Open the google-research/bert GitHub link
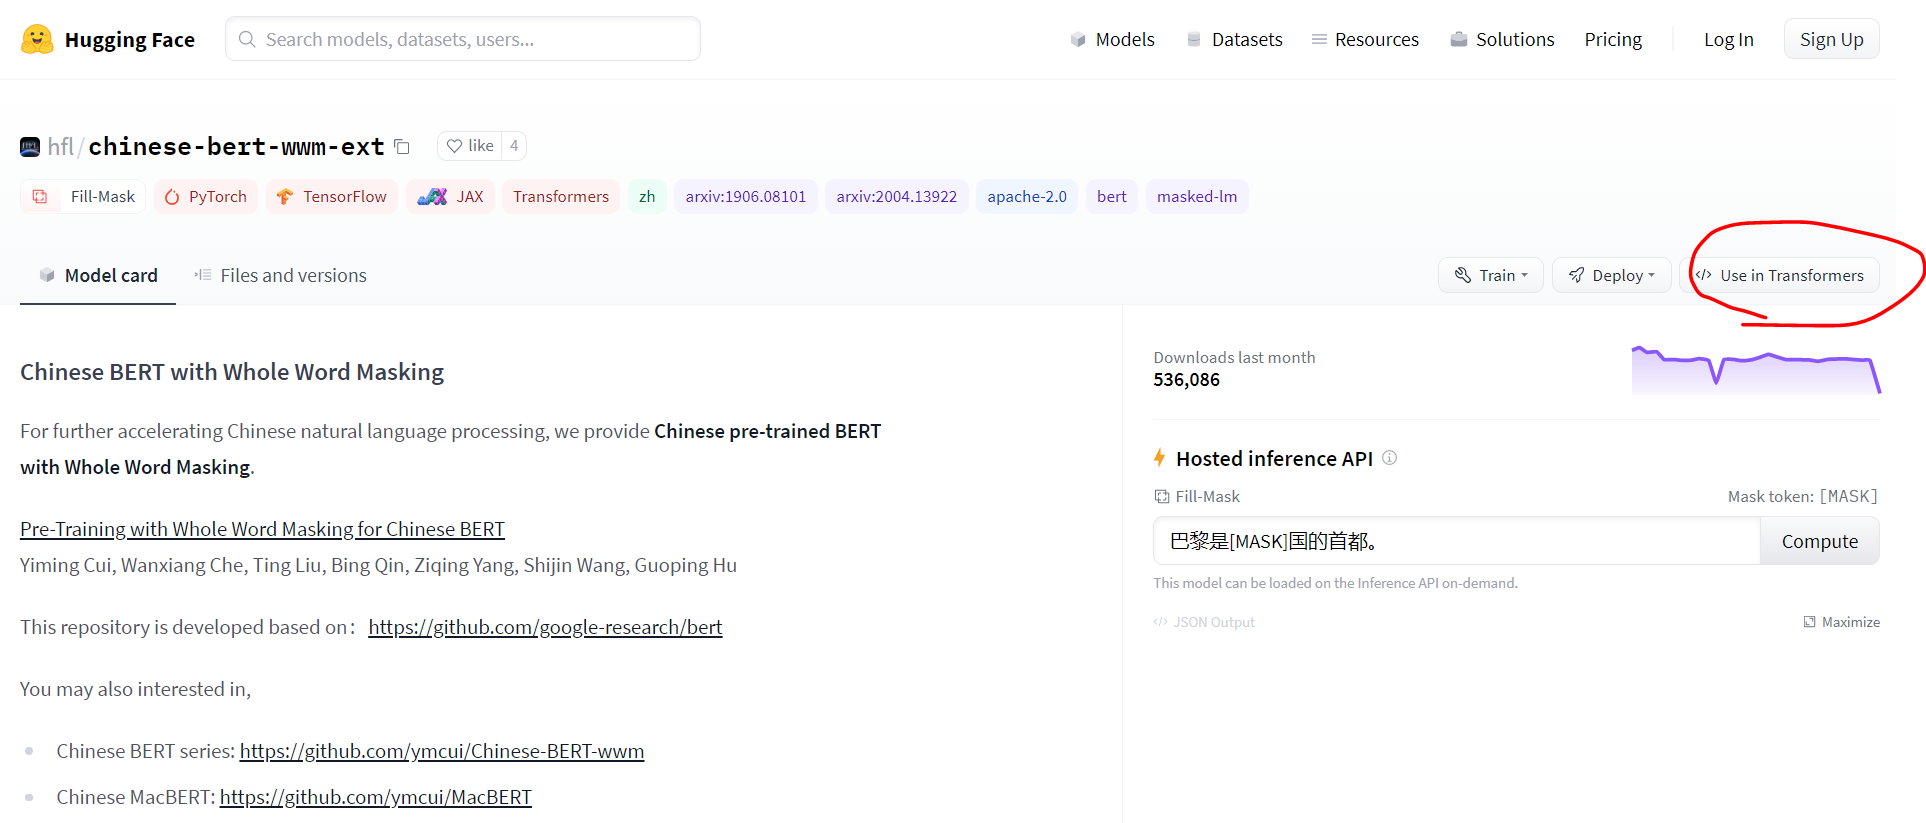The height and width of the screenshot is (823, 1926). tap(545, 627)
